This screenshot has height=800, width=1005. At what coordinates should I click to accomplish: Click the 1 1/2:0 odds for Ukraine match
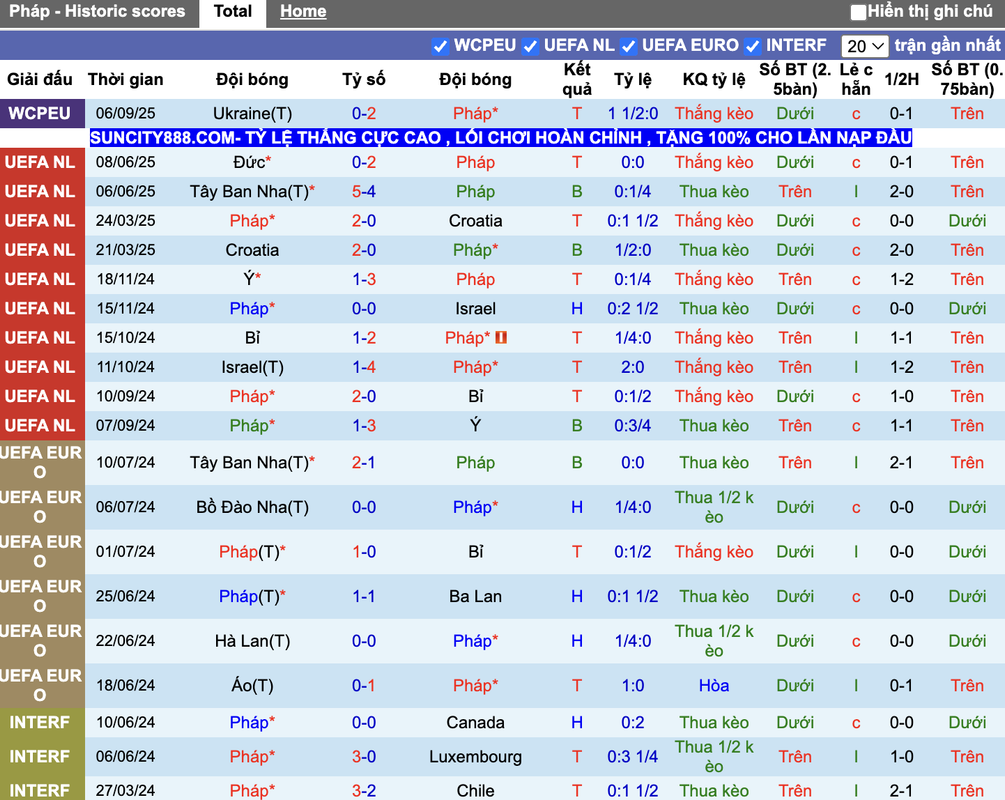point(633,113)
